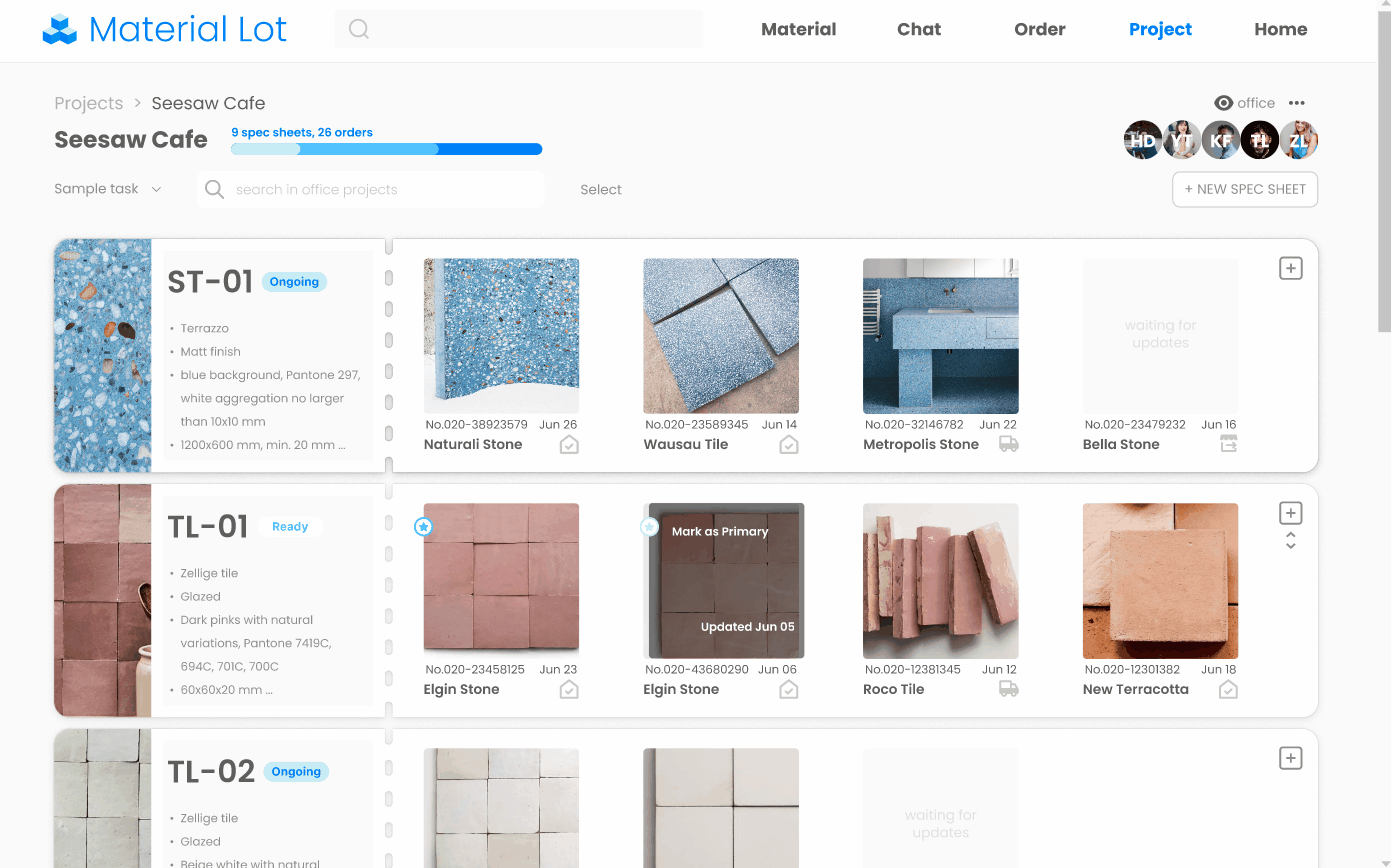Toggle primary star on Elgin Stone No.020-23458125

(x=424, y=526)
